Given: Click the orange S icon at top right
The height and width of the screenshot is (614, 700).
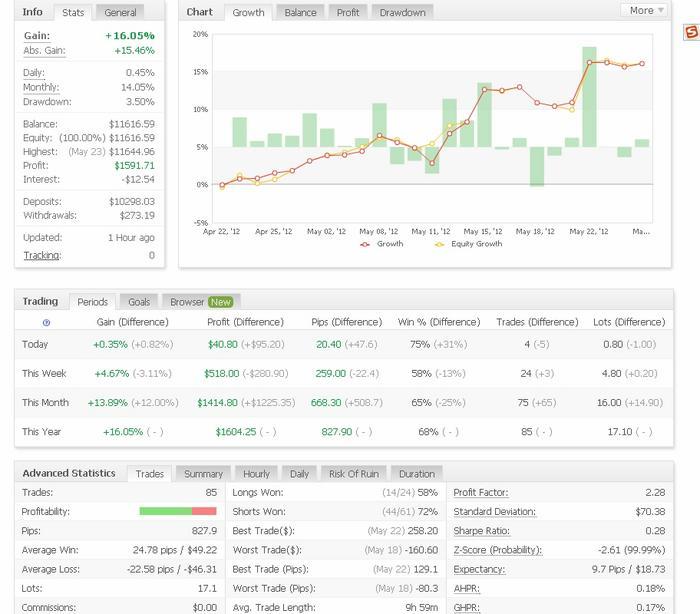Looking at the screenshot, I should pos(691,33).
